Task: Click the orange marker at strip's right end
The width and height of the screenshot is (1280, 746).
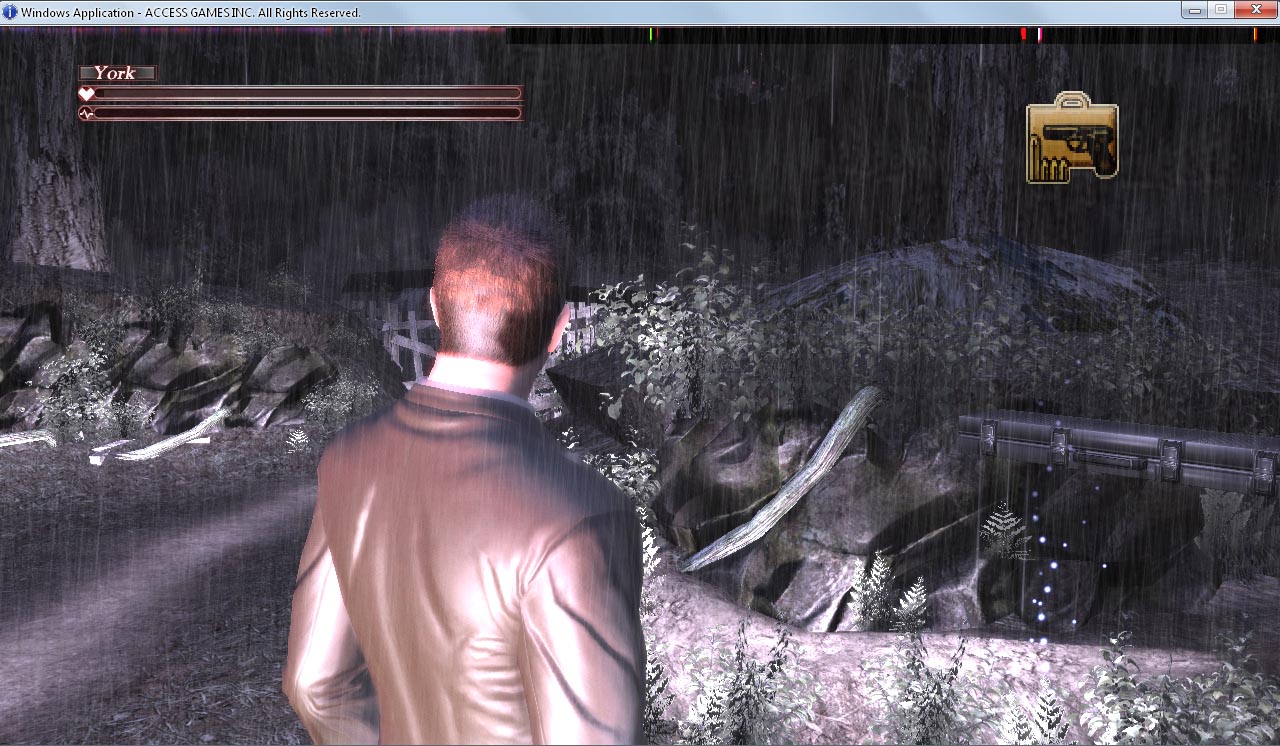Action: click(1254, 34)
